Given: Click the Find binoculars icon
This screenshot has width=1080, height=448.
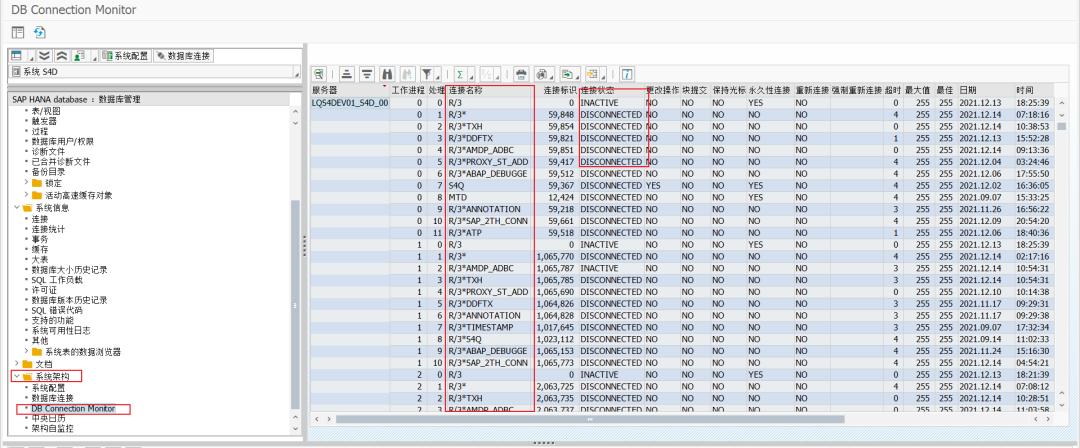Looking at the screenshot, I should tap(387, 74).
